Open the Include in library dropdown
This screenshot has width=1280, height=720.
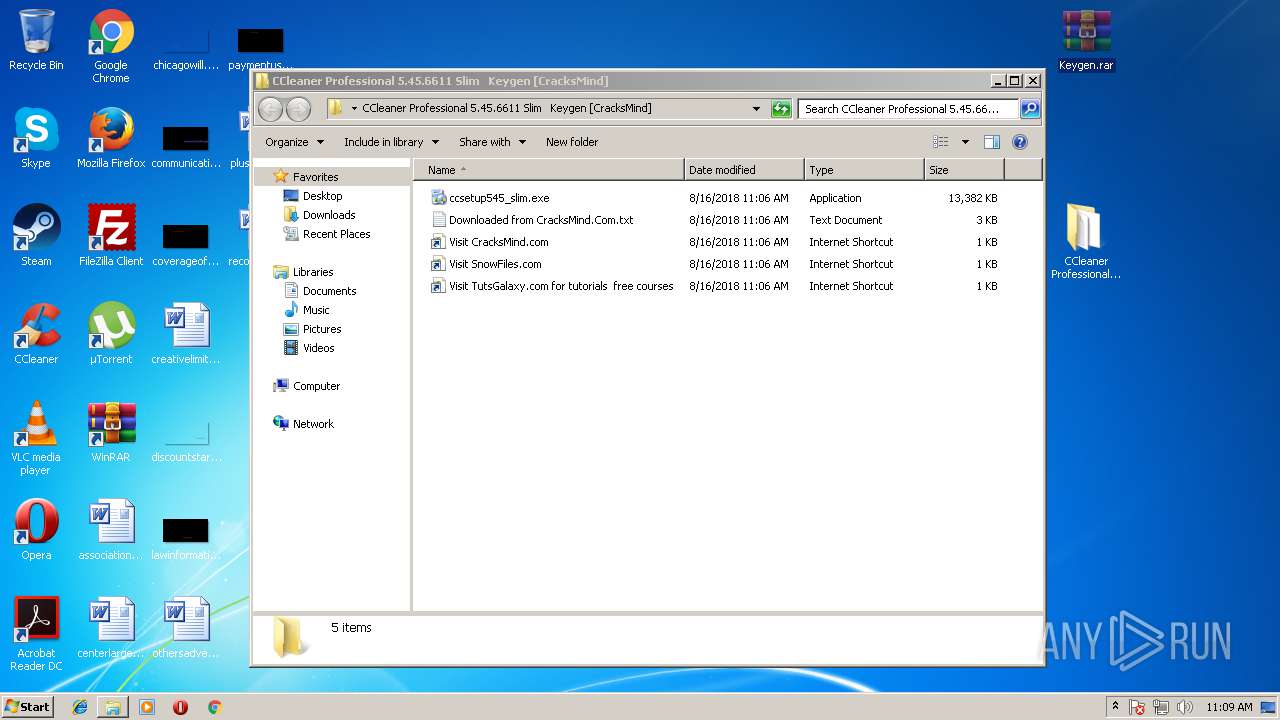(x=391, y=142)
